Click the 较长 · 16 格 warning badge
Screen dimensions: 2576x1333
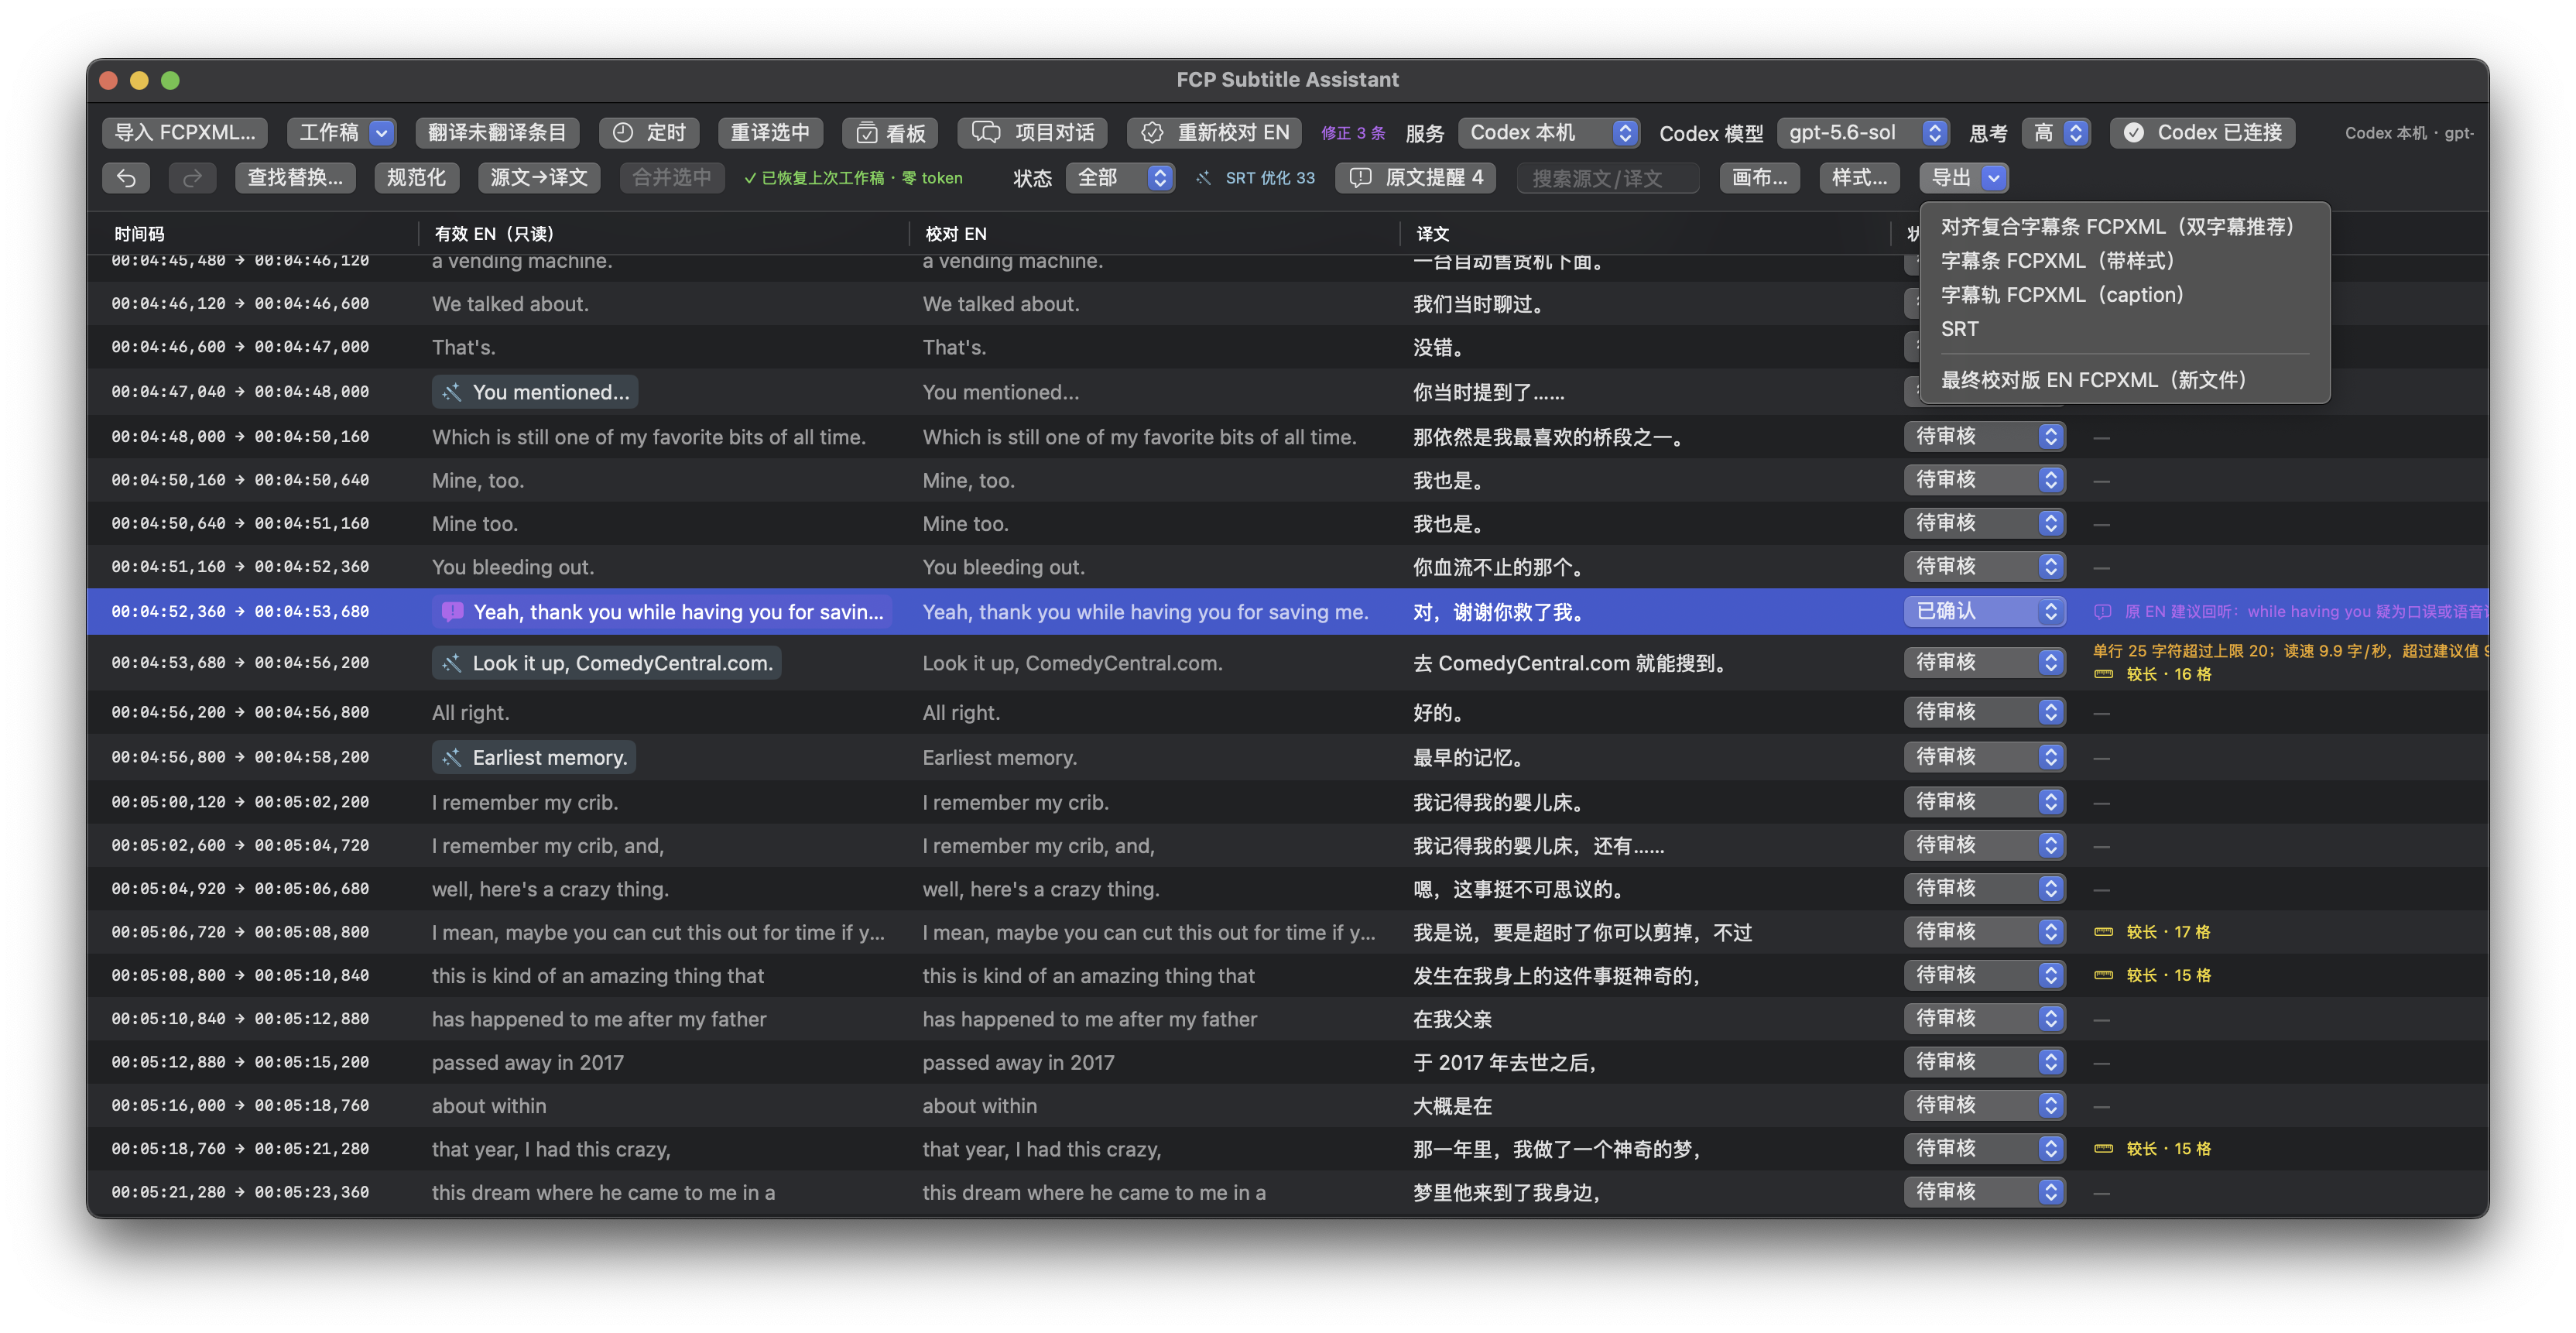tap(2152, 675)
